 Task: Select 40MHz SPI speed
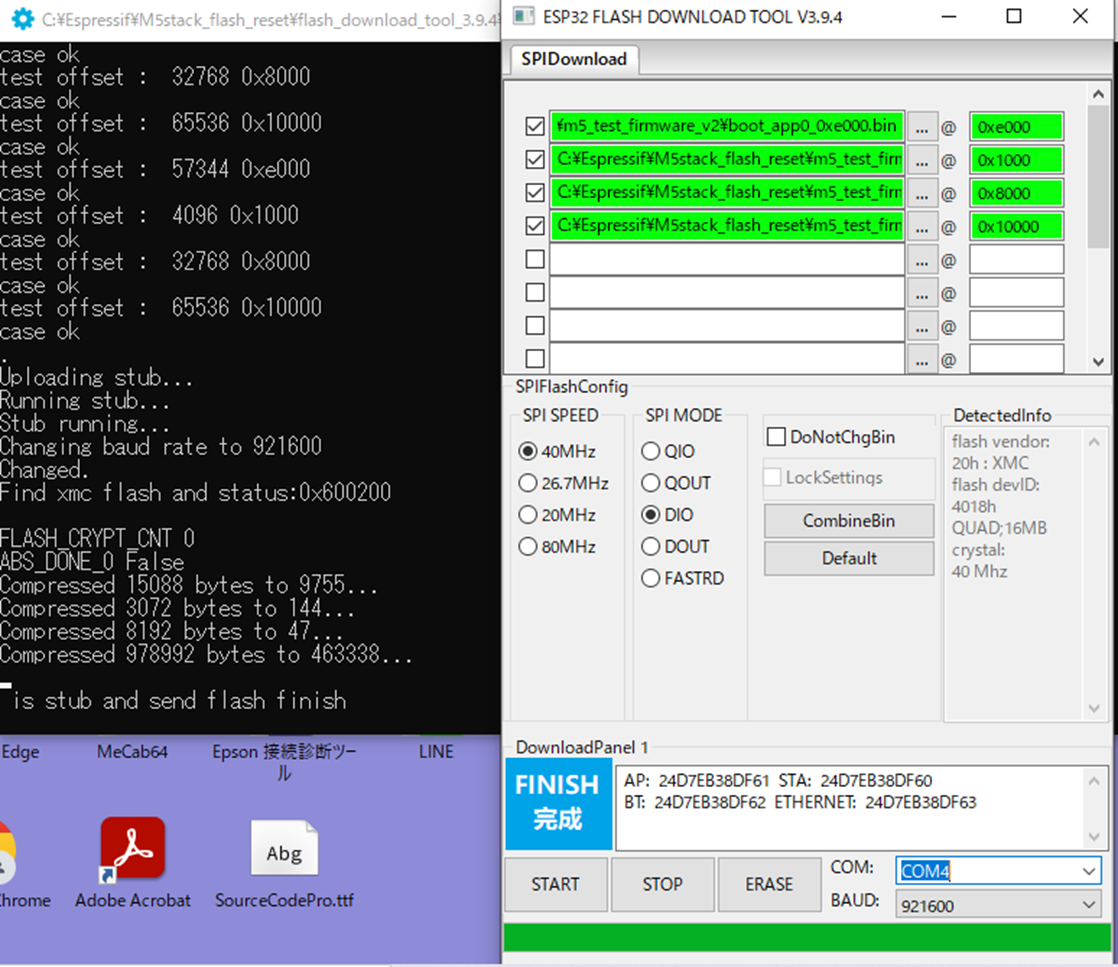(528, 451)
